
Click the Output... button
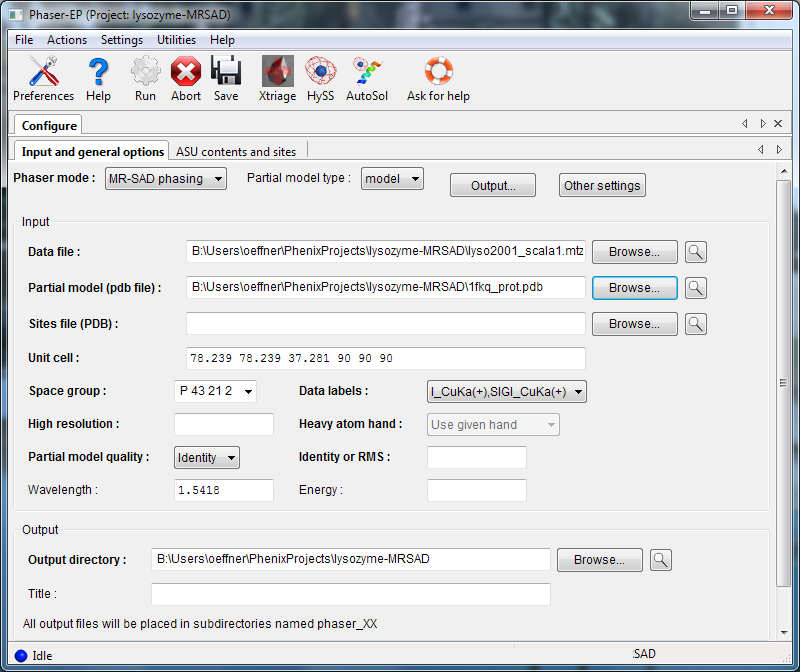pos(492,186)
